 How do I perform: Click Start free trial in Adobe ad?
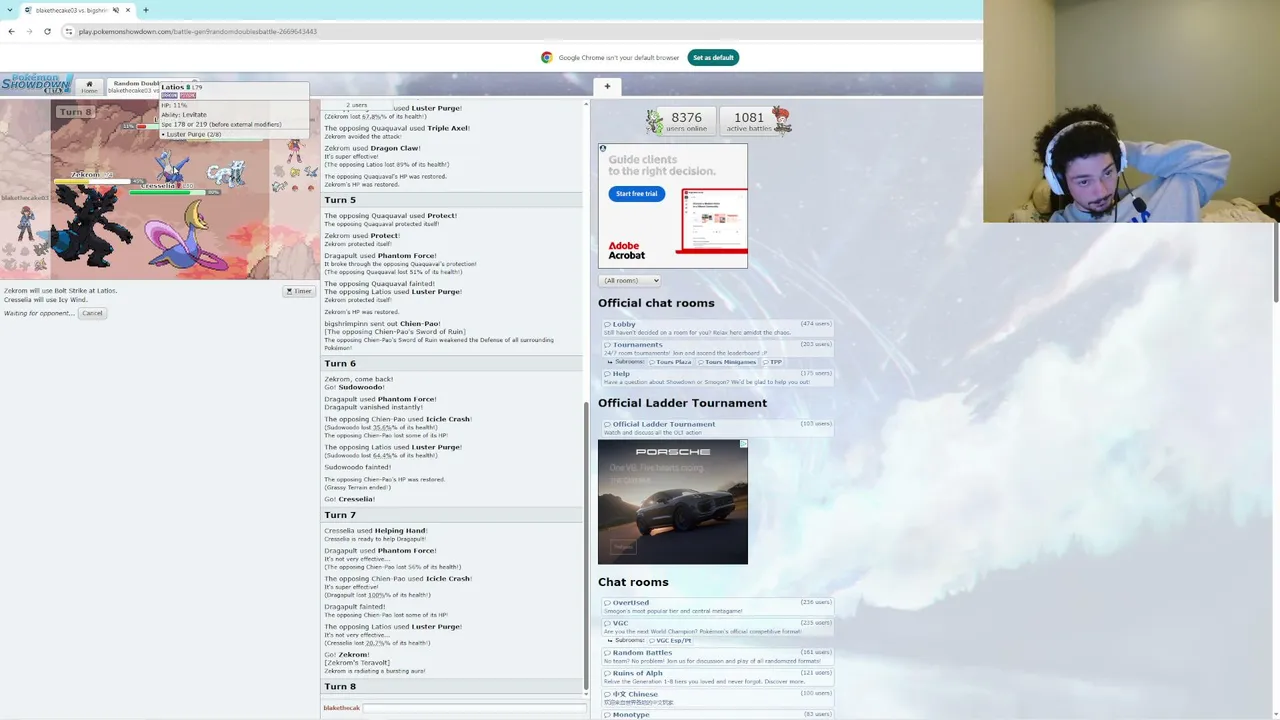[x=636, y=193]
